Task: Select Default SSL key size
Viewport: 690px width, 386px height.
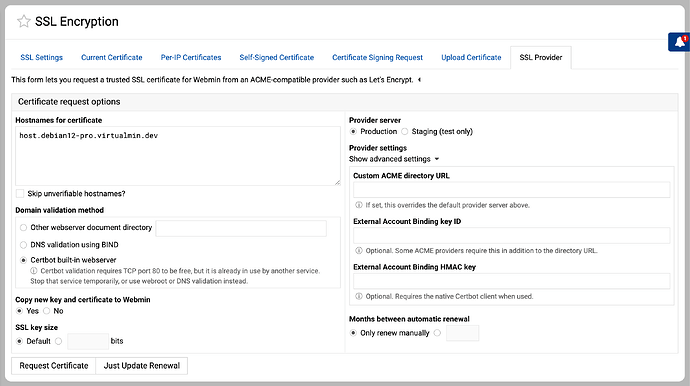Action: 19,341
